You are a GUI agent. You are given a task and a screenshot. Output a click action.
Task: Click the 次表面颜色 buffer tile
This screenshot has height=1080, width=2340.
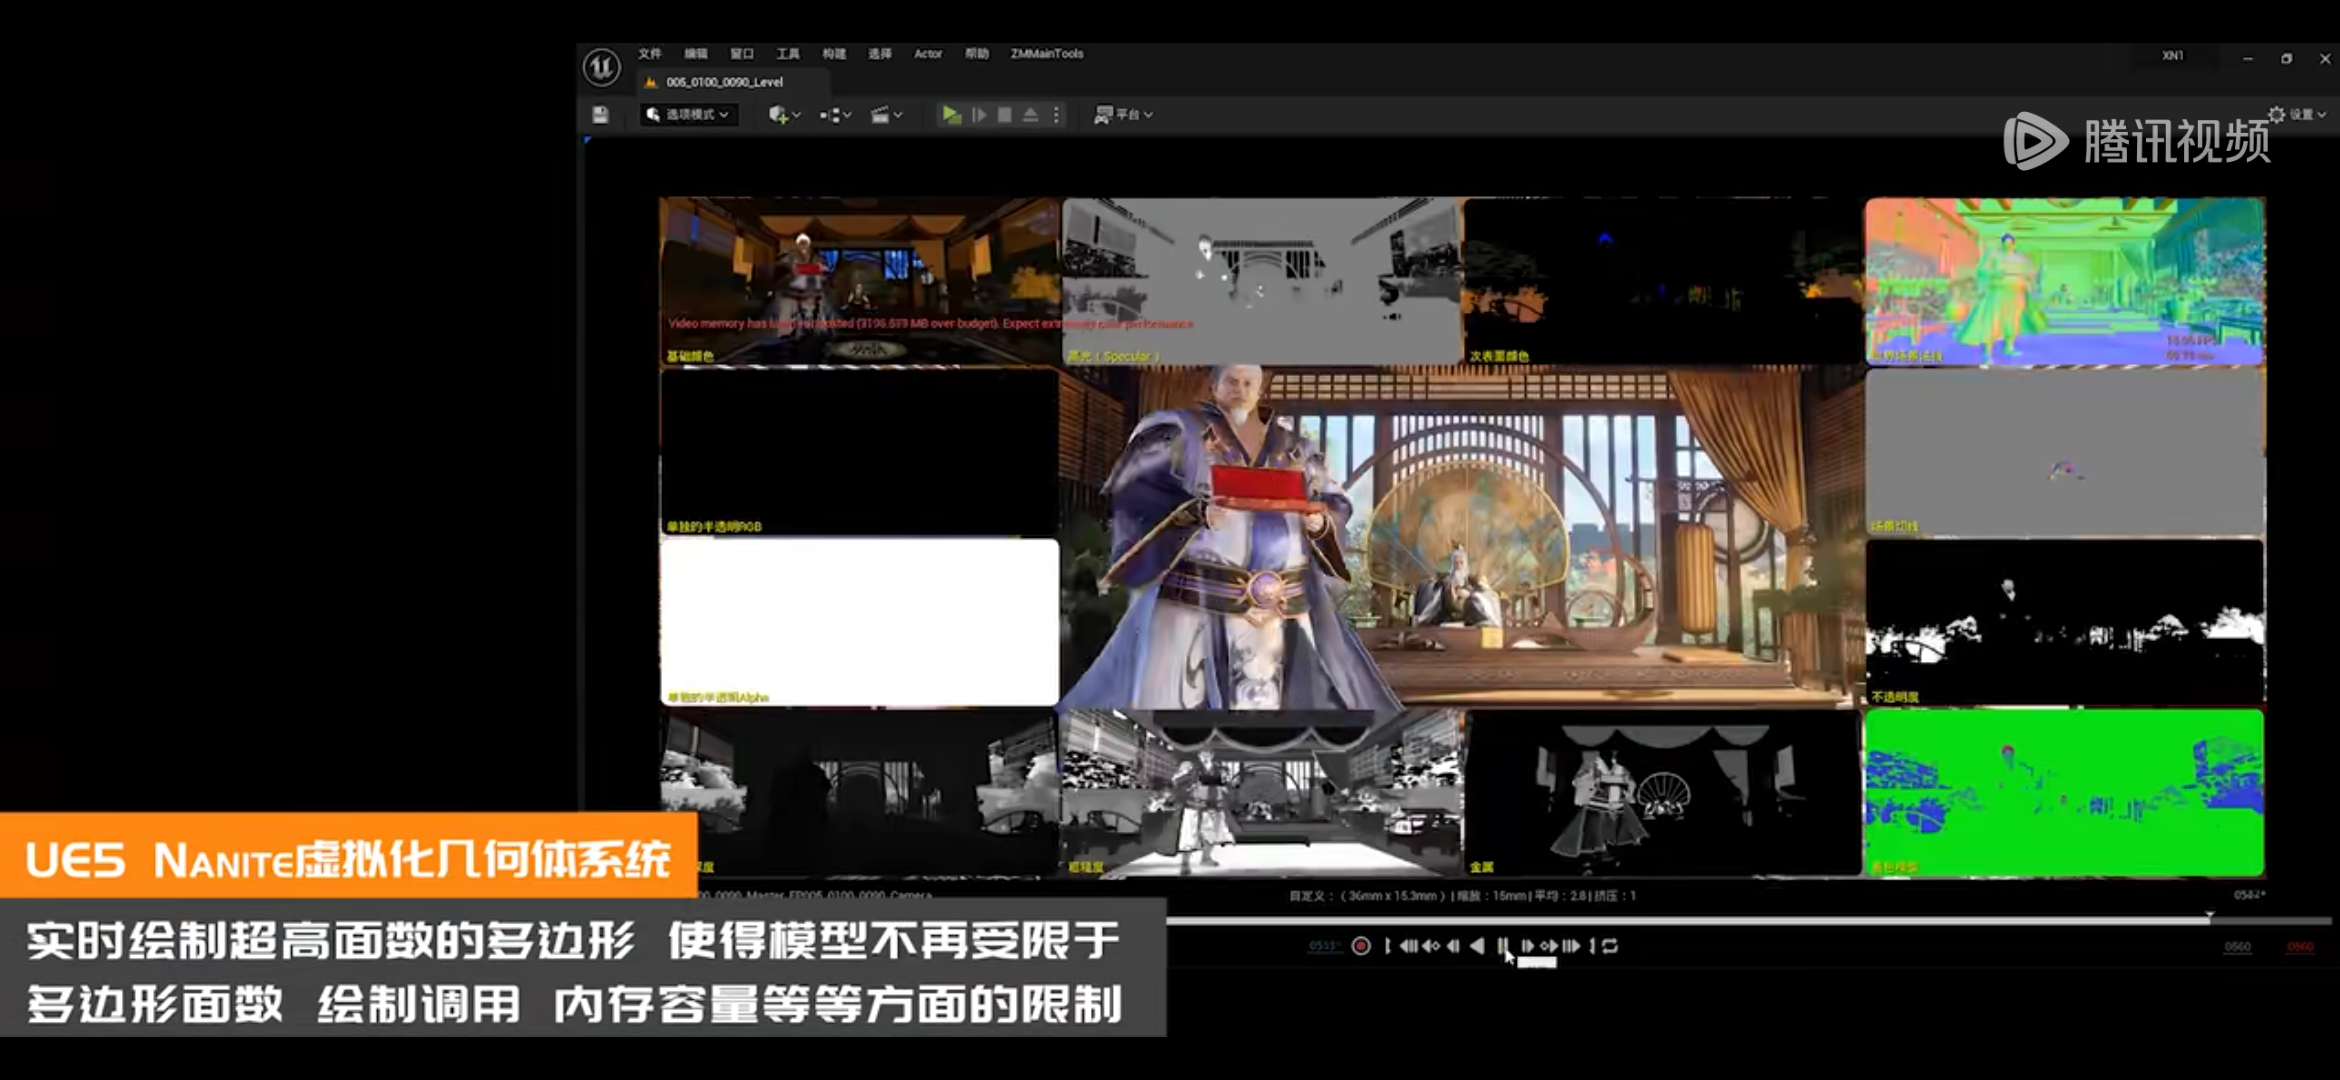tap(1663, 281)
